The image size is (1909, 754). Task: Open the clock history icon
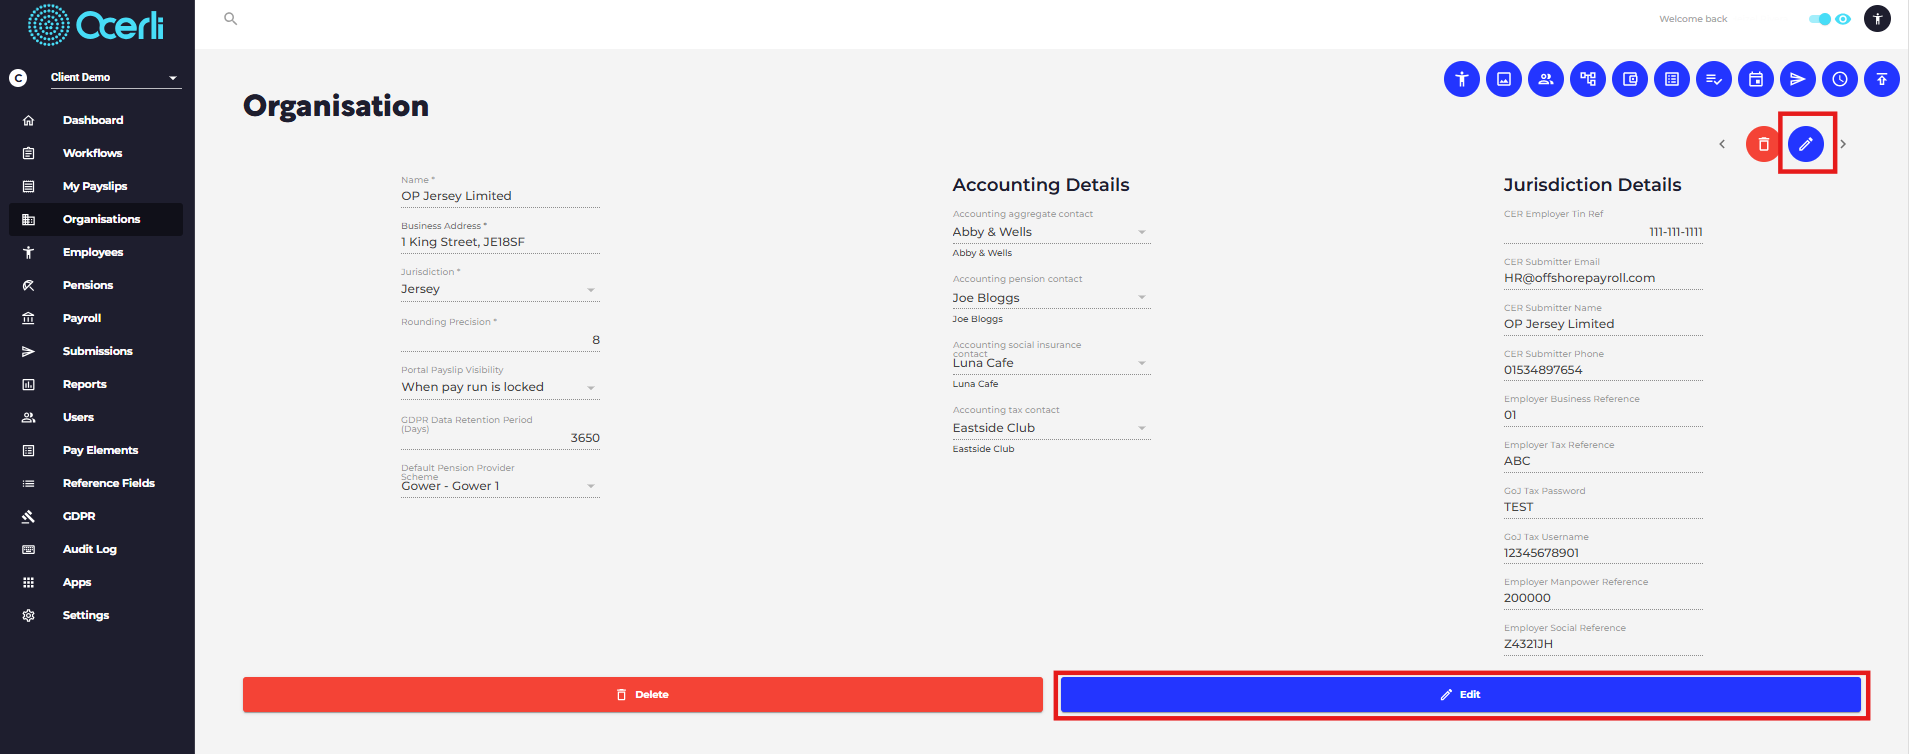(1839, 79)
